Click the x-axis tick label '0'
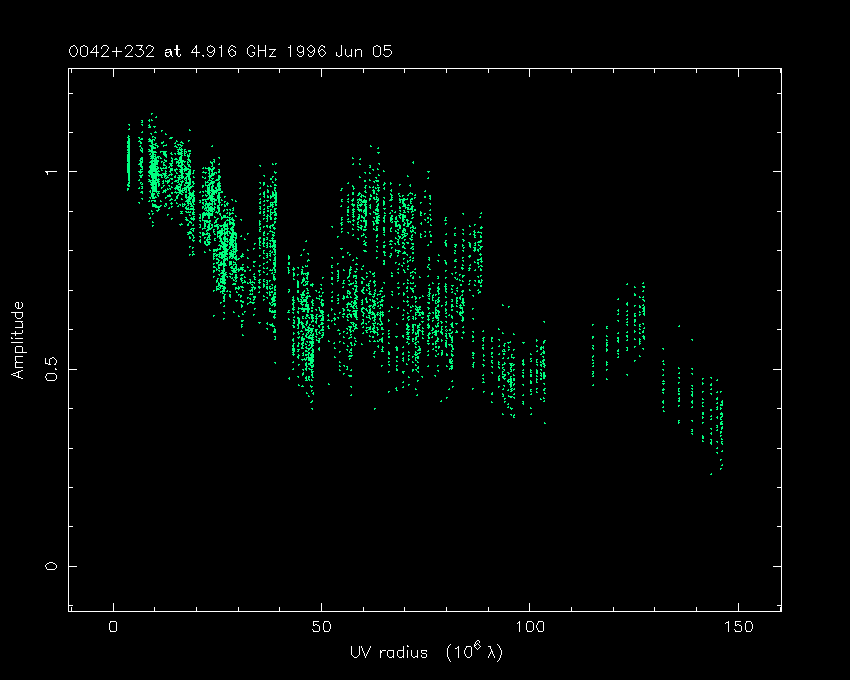850x680 pixels. (114, 627)
